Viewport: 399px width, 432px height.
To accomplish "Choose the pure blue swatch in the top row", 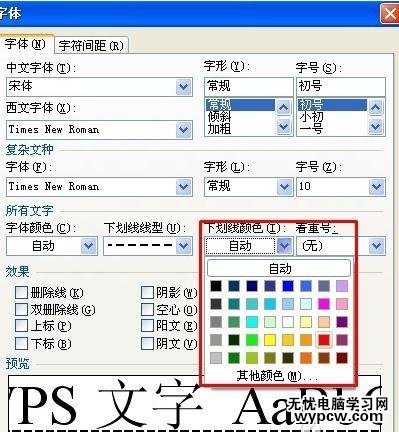I will tap(288, 286).
